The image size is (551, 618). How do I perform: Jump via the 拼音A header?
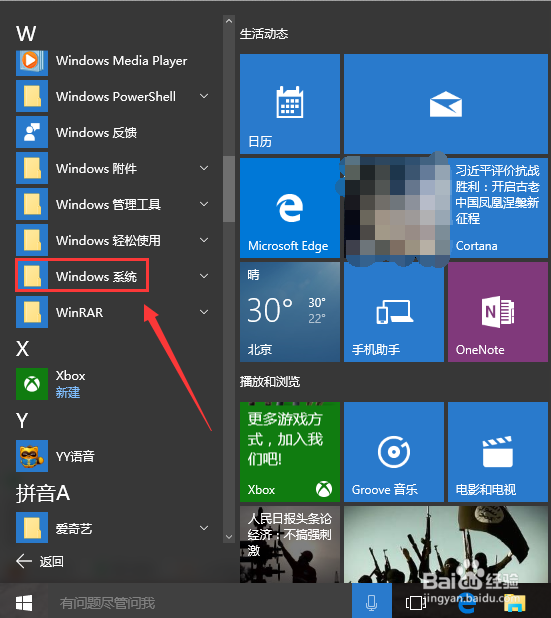coord(43,493)
